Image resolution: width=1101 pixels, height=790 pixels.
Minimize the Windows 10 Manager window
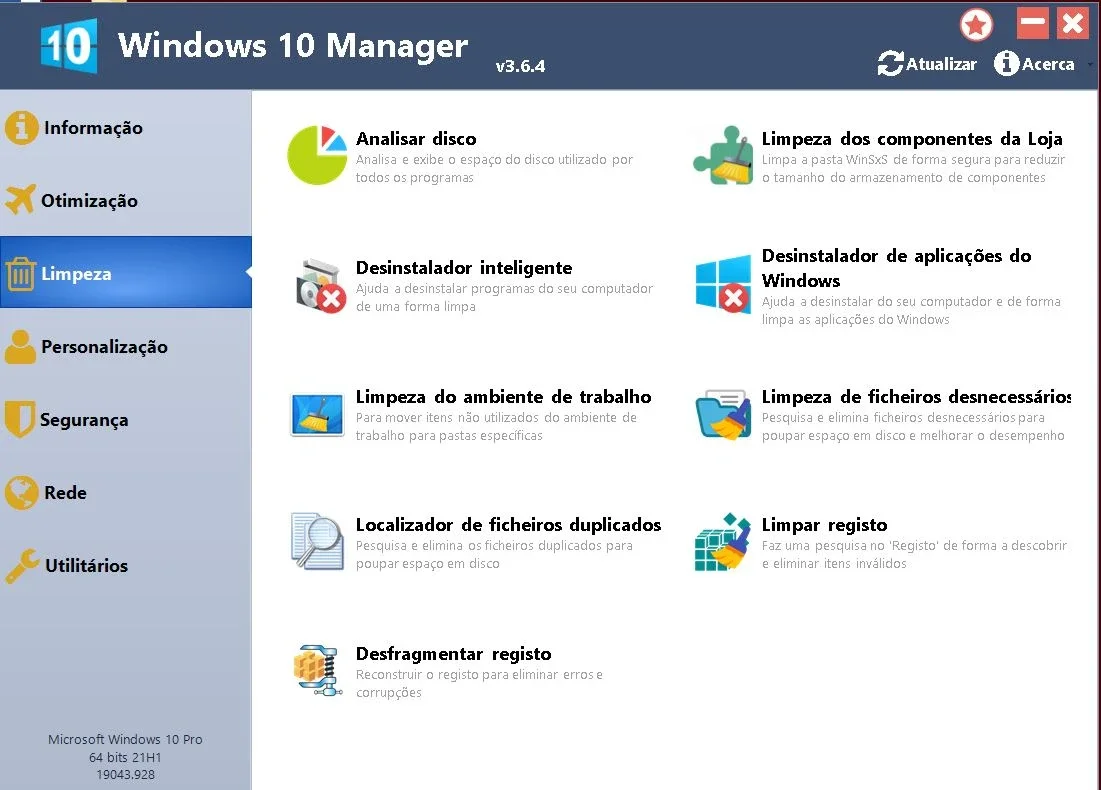(x=1032, y=23)
